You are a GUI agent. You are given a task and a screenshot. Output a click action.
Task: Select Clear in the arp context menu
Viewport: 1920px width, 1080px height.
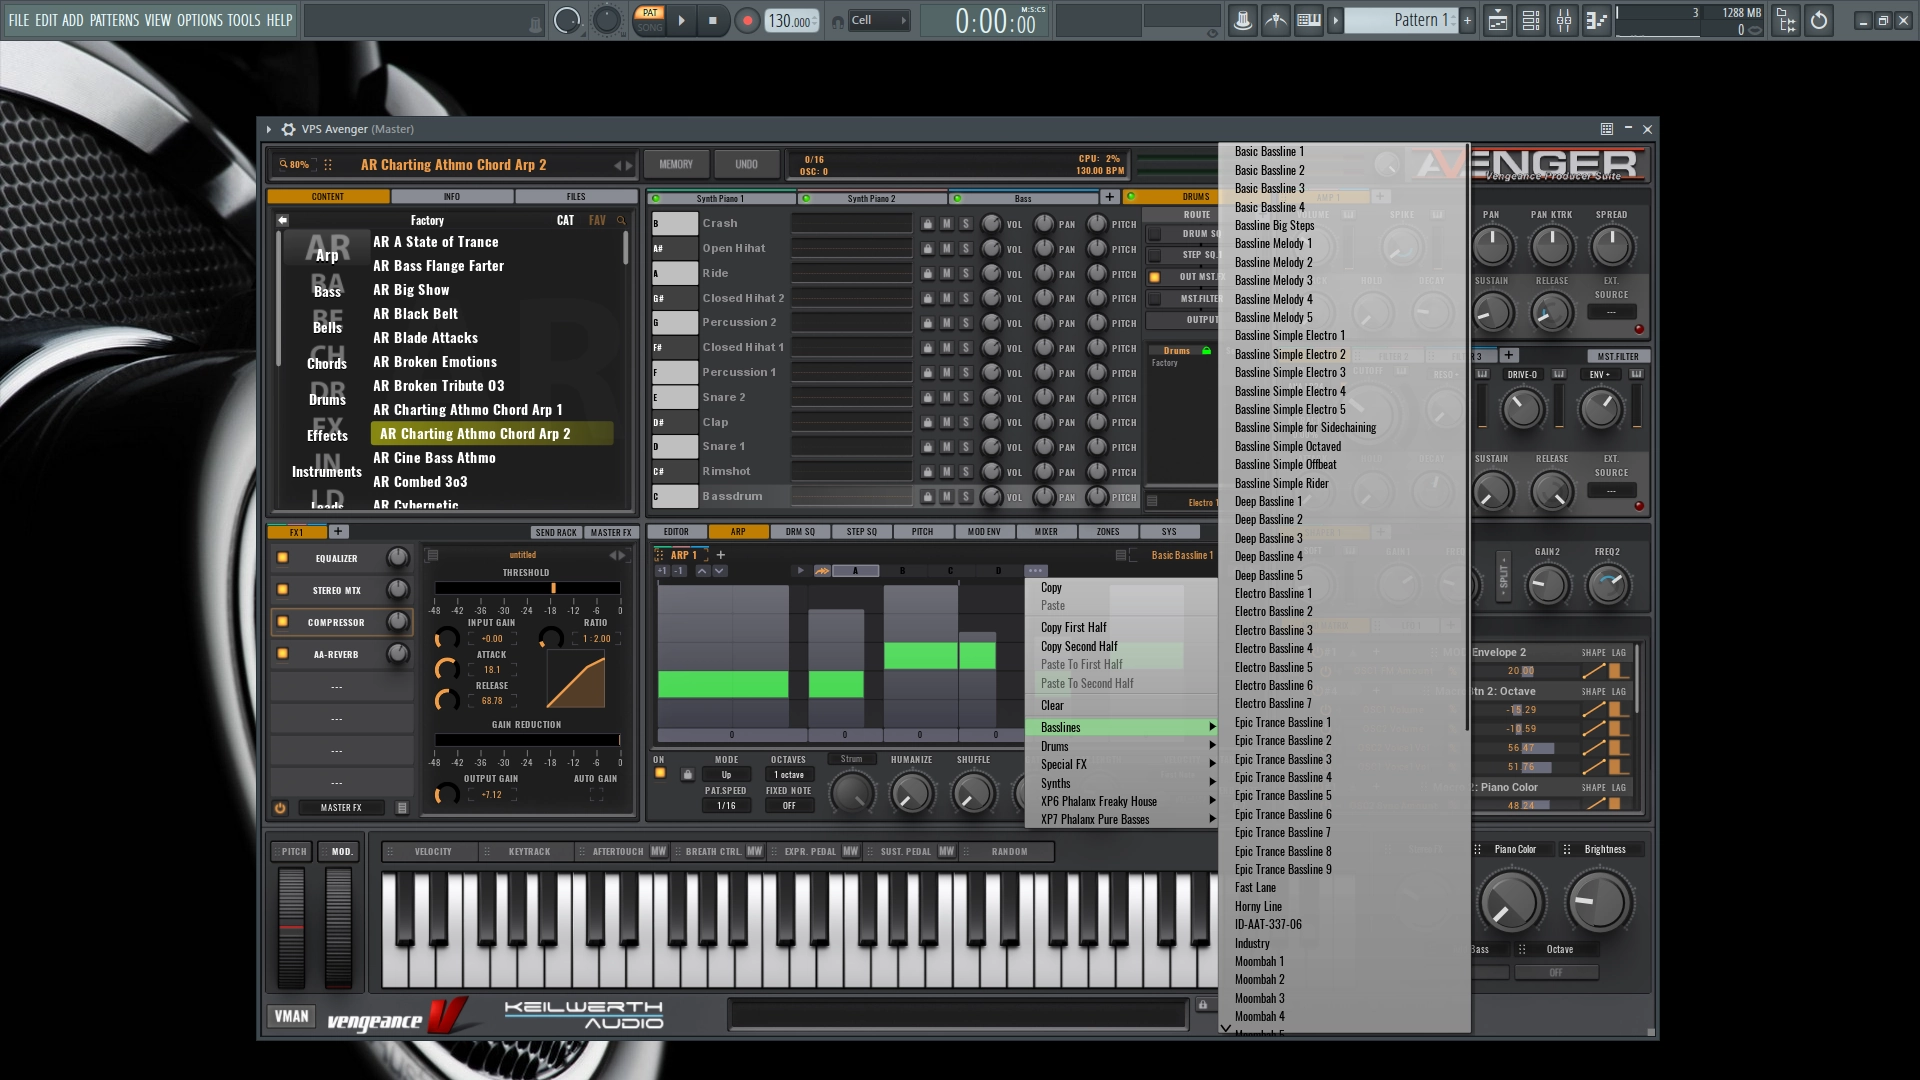pyautogui.click(x=1052, y=706)
